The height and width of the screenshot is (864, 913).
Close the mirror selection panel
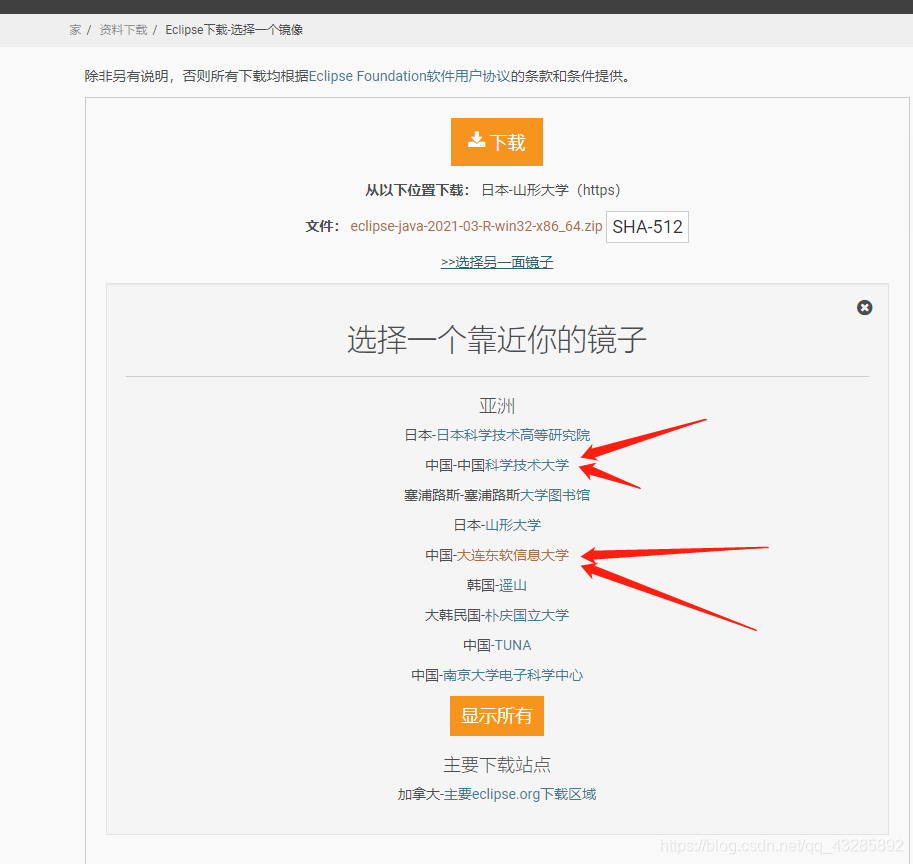point(864,307)
